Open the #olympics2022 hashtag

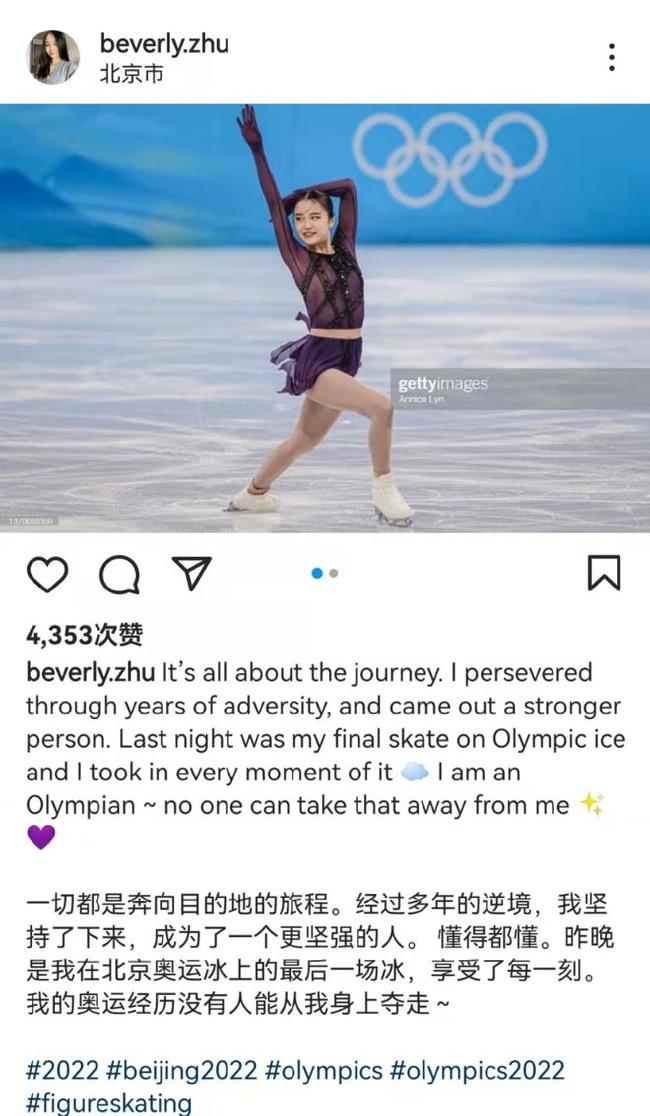[x=478, y=1070]
